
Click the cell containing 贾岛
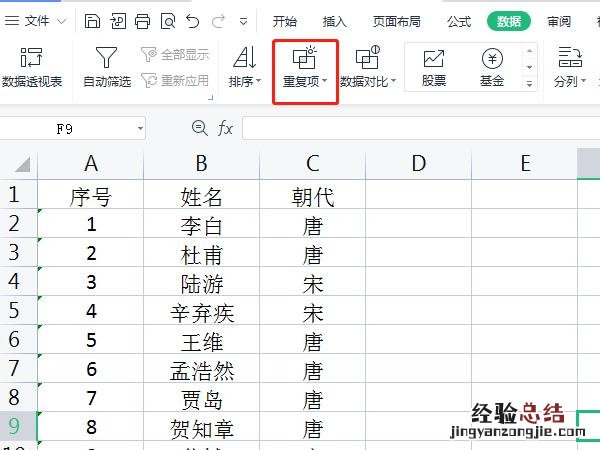(x=202, y=399)
